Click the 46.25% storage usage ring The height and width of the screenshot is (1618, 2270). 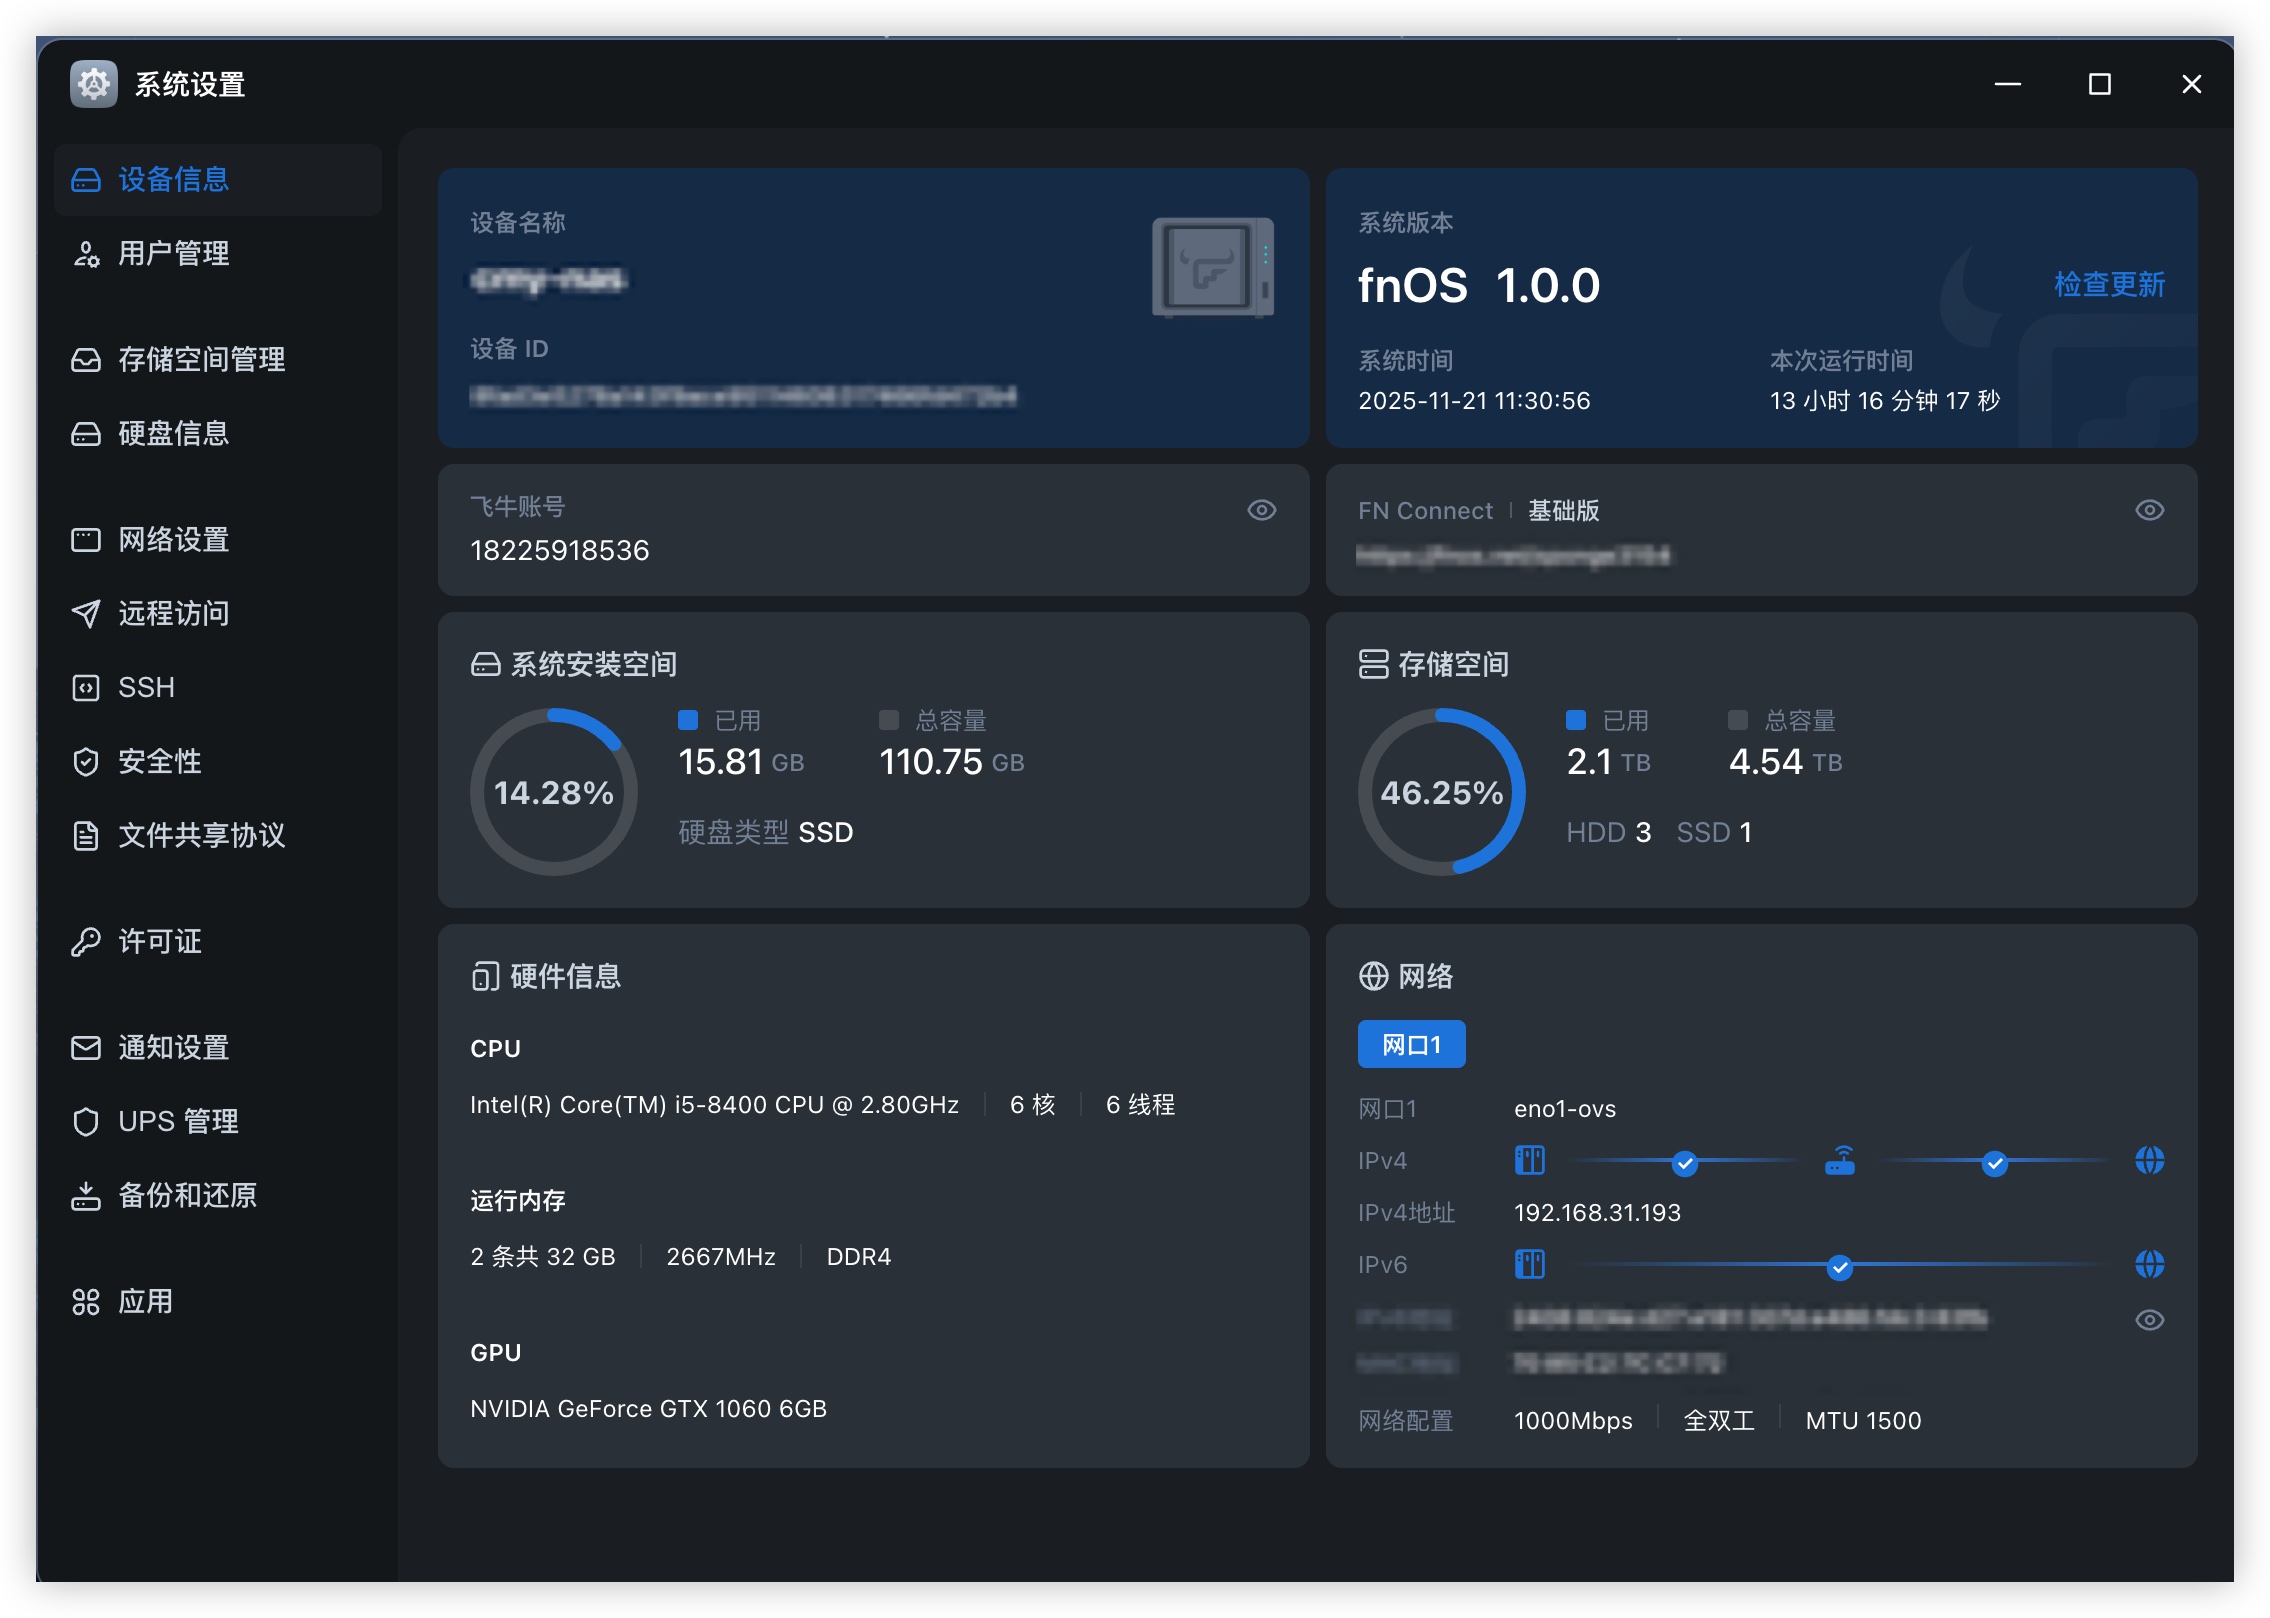(1440, 793)
